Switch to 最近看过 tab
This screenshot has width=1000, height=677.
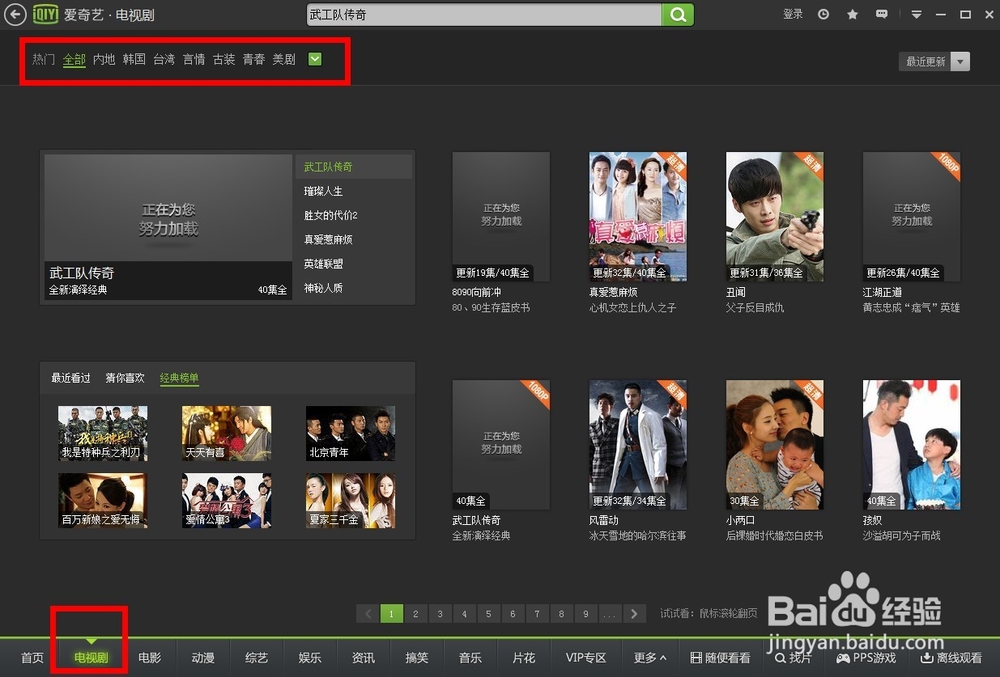click(71, 378)
